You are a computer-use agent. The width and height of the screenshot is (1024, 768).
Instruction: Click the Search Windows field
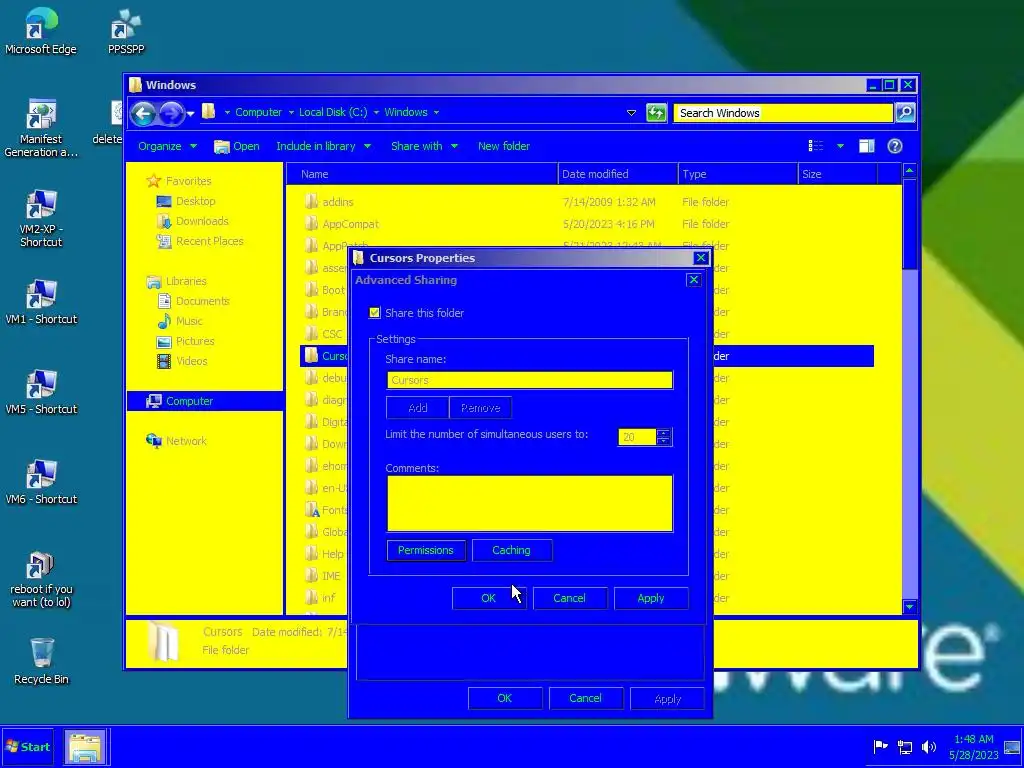click(x=783, y=112)
